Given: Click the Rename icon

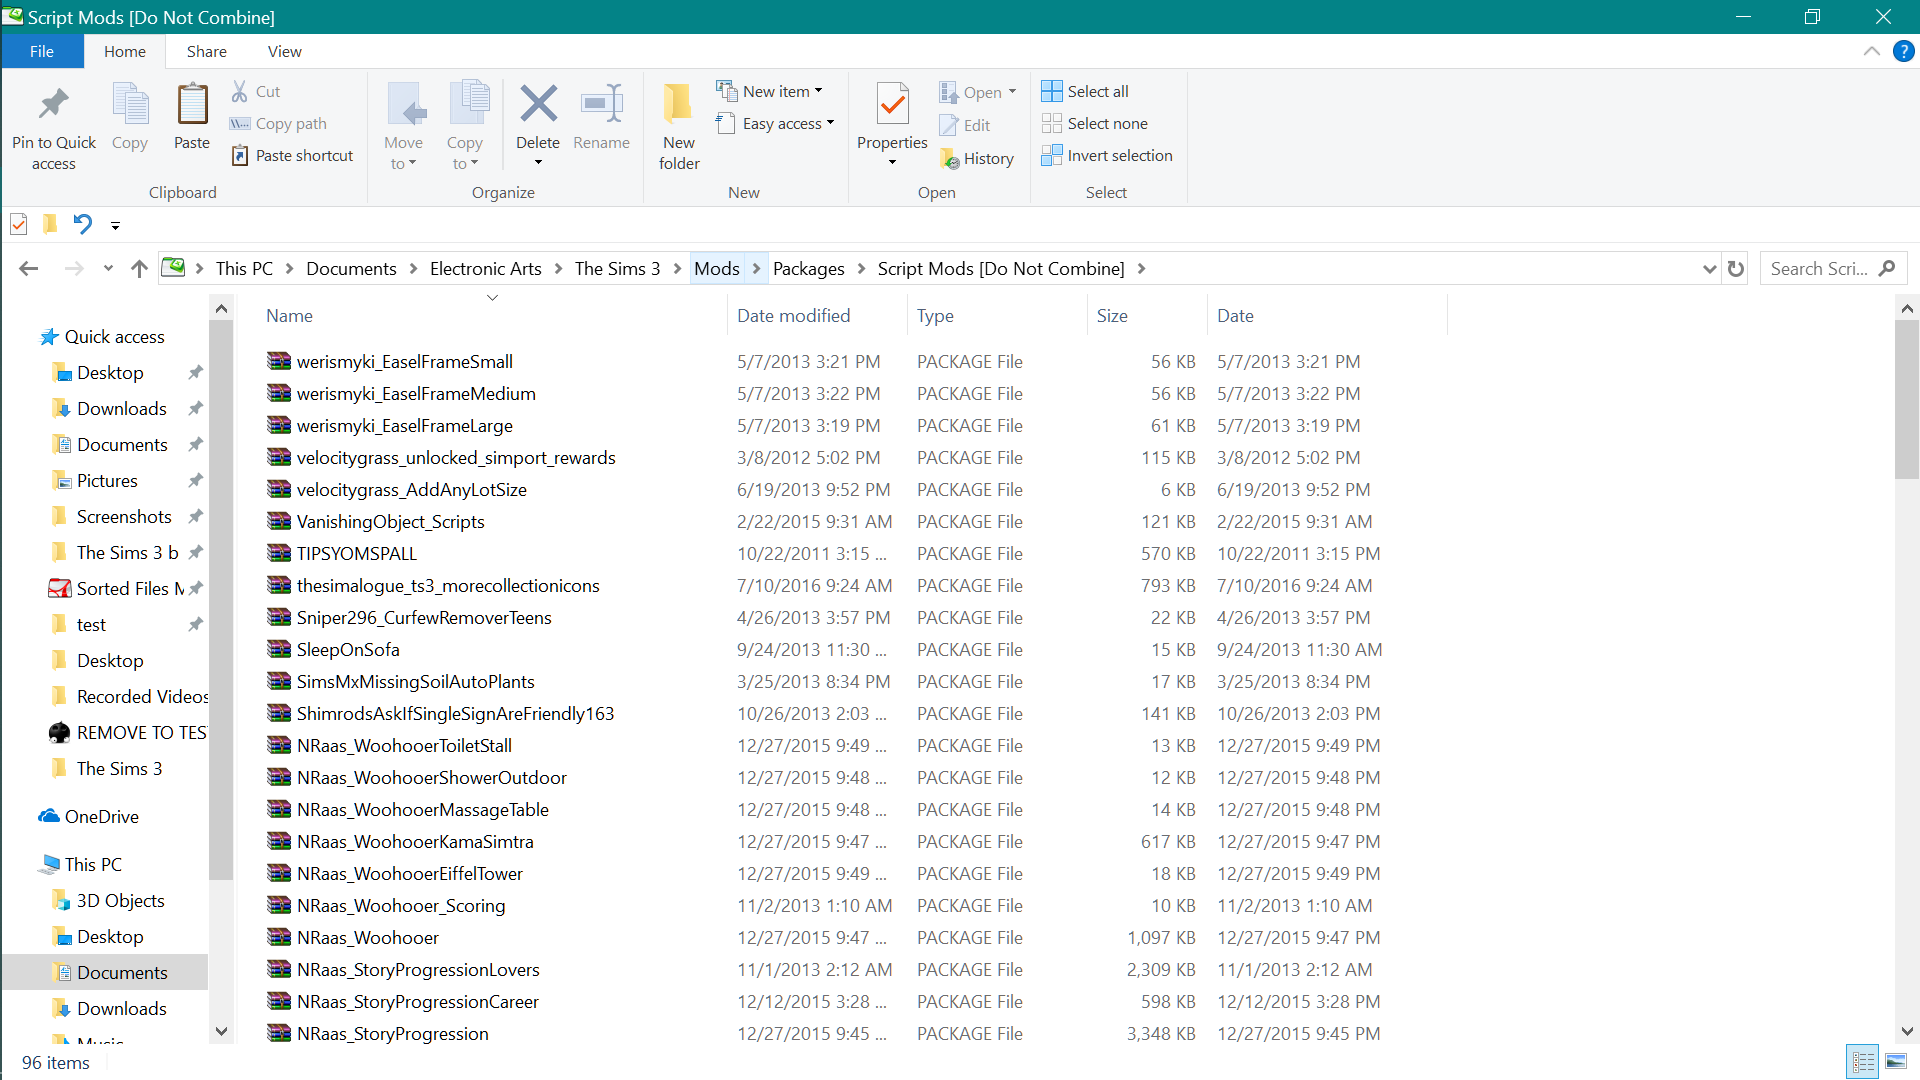Looking at the screenshot, I should click(x=602, y=103).
